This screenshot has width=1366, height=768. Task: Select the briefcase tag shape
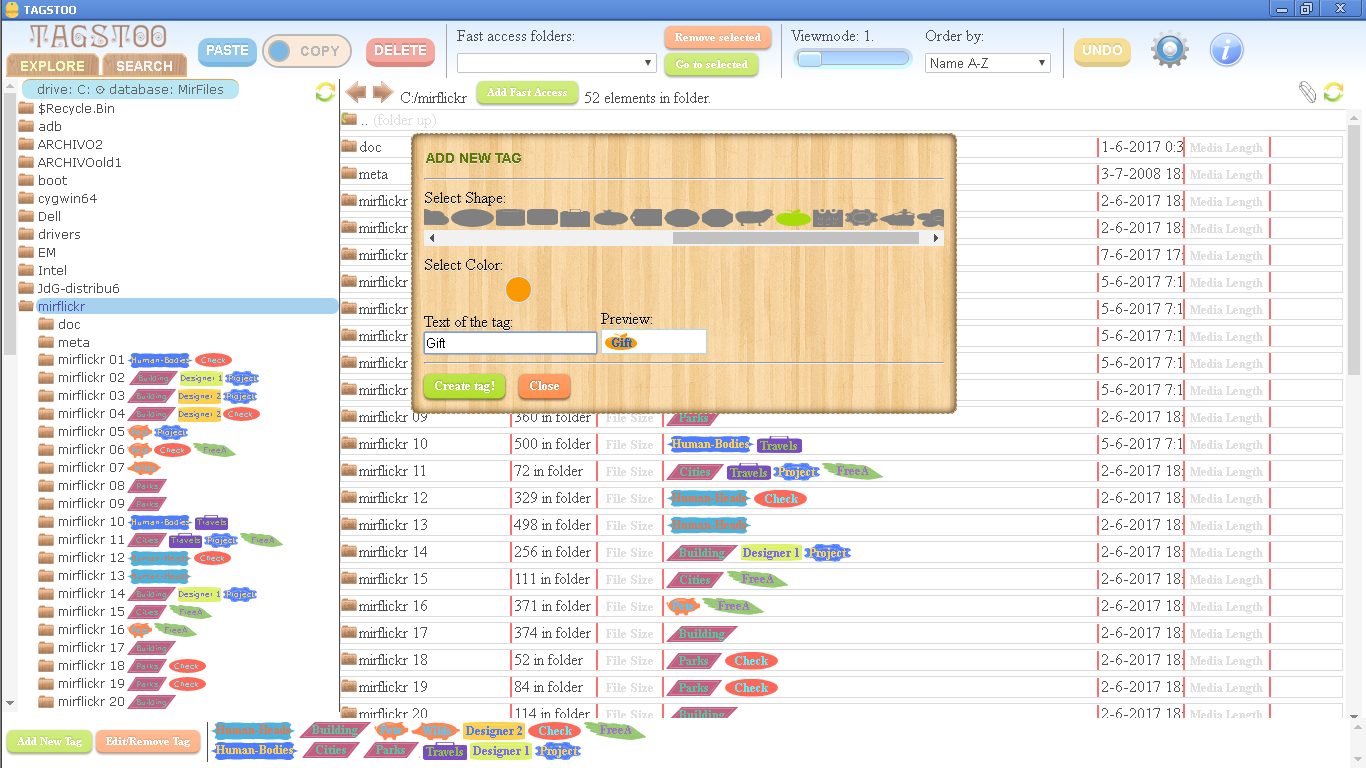tap(575, 218)
